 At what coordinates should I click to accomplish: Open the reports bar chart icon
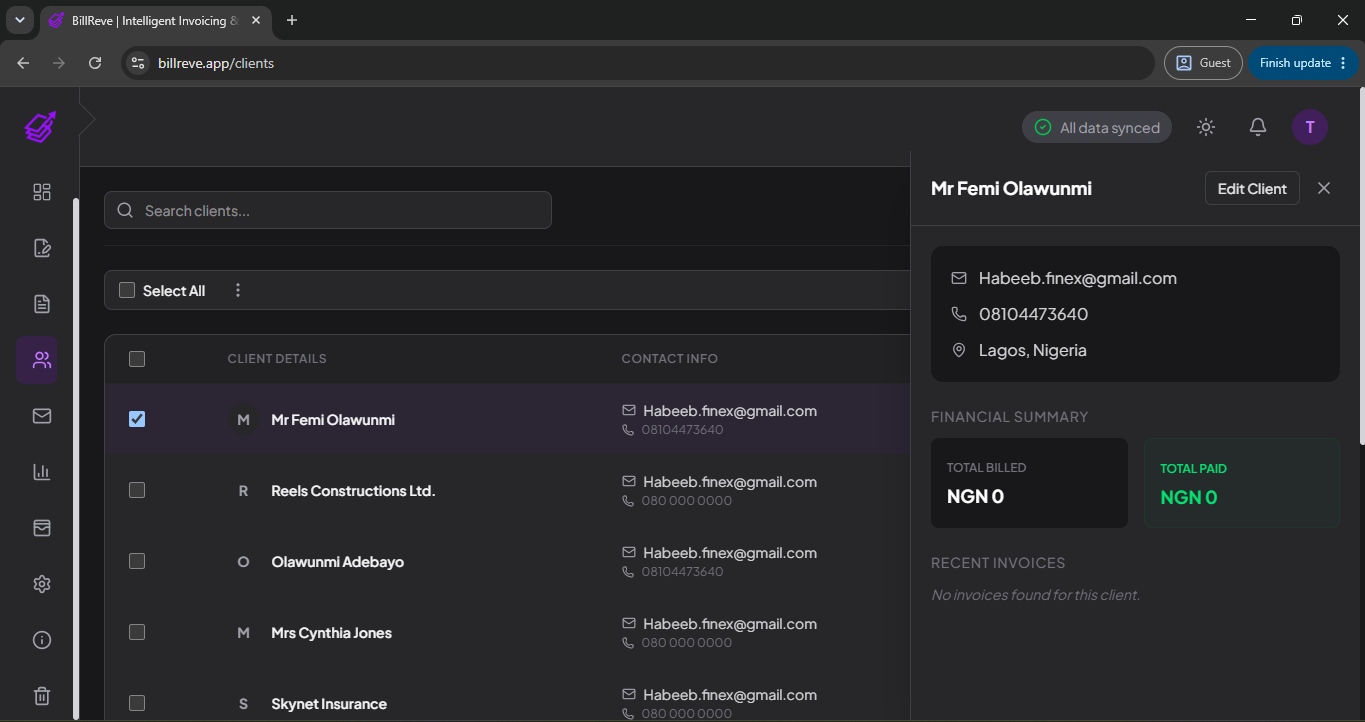coord(42,472)
